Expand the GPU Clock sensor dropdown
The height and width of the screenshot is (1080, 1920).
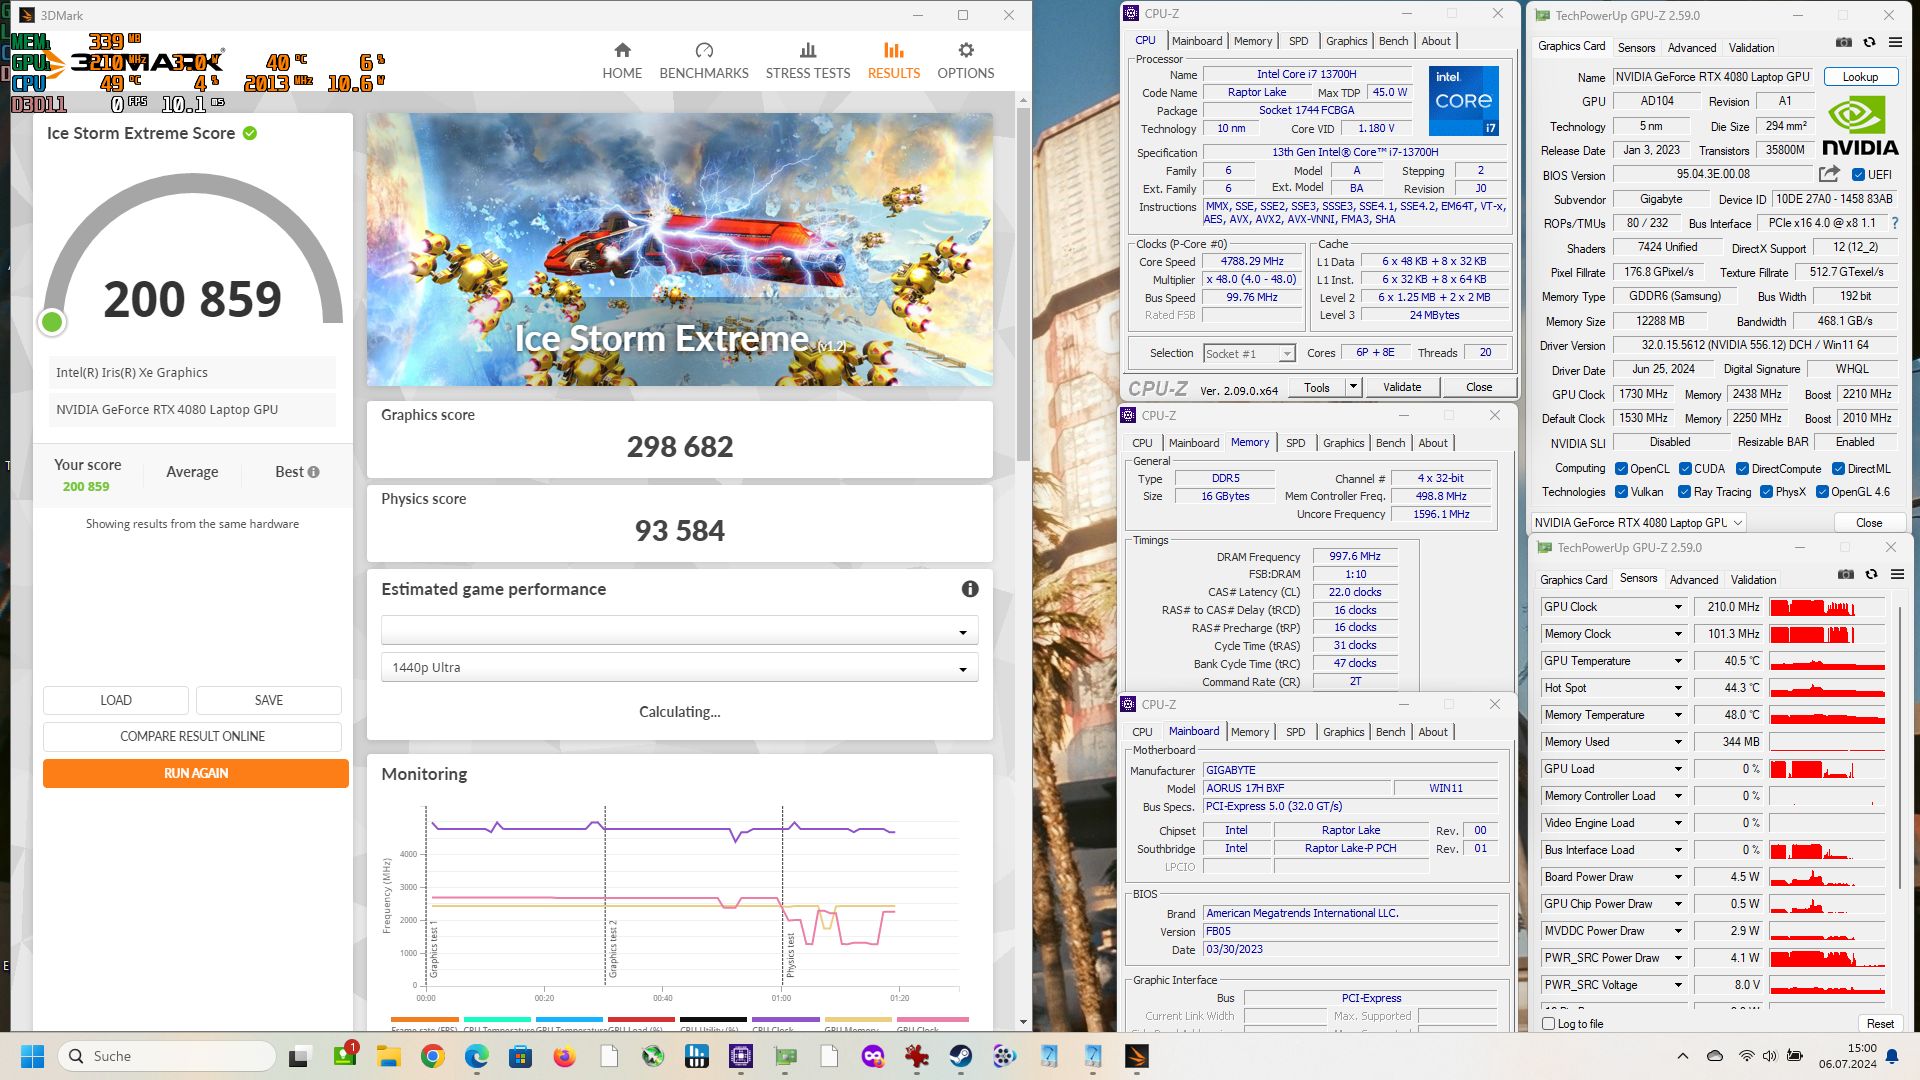click(1678, 607)
